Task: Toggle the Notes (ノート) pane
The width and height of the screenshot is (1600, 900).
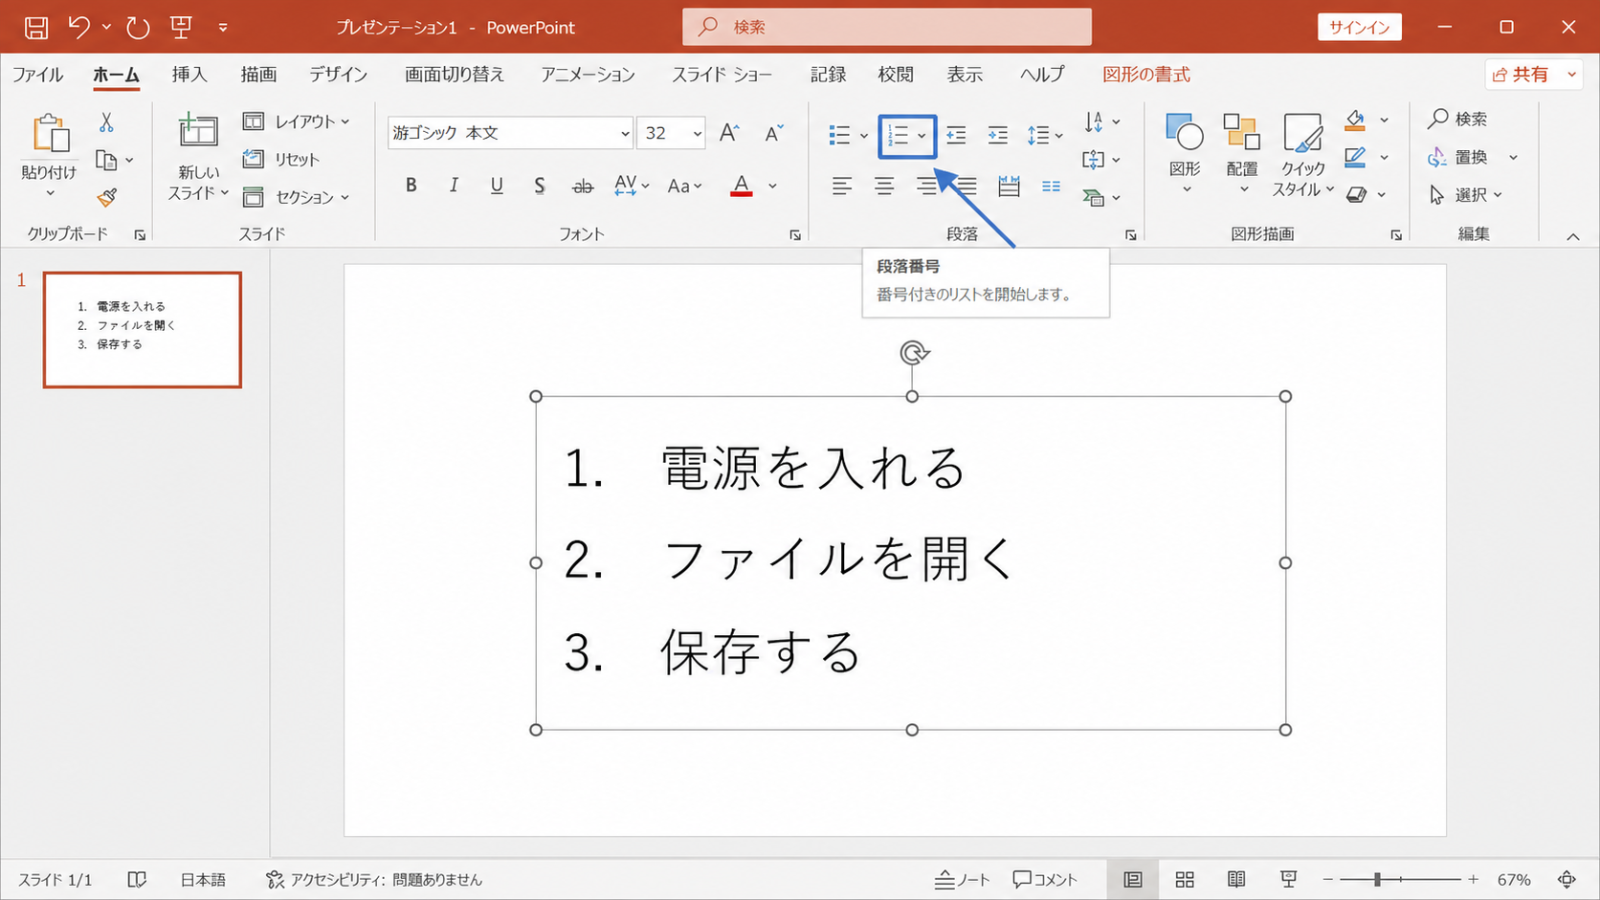Action: pyautogui.click(x=962, y=880)
